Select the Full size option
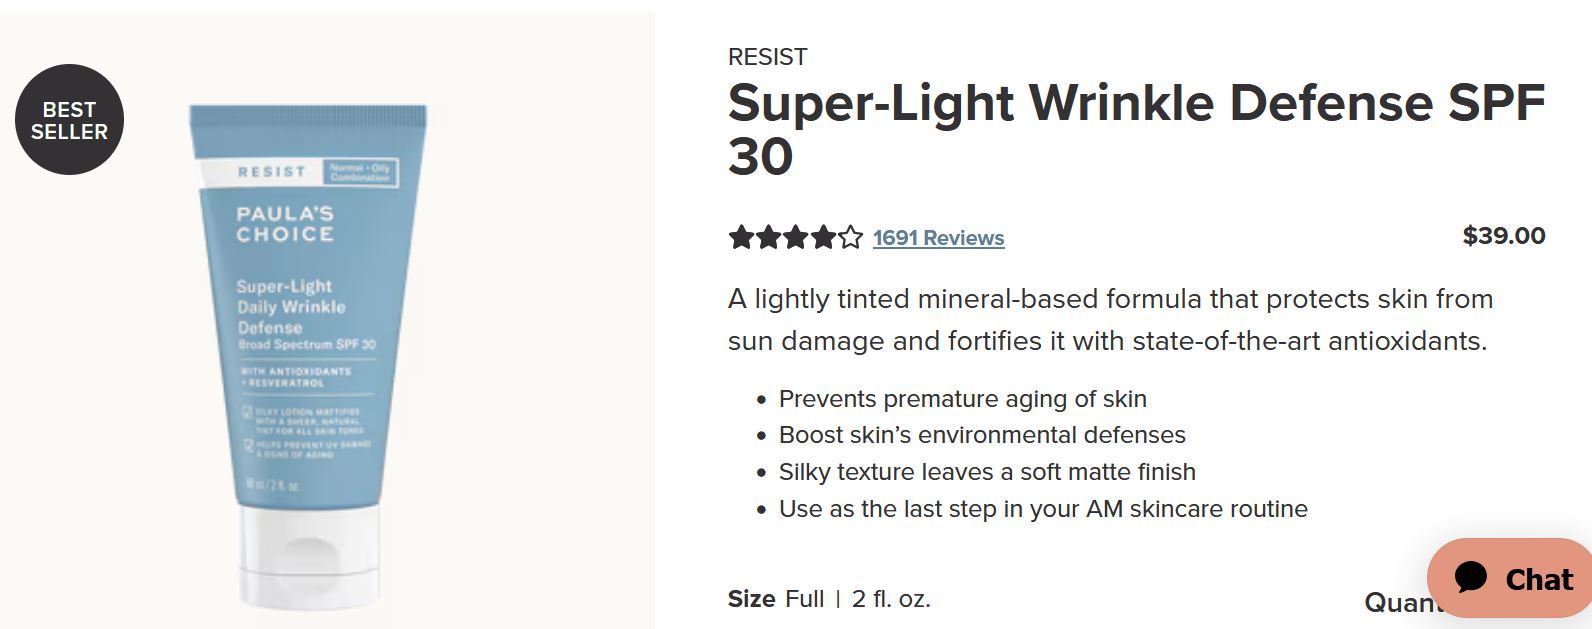The height and width of the screenshot is (629, 1592). click(804, 599)
